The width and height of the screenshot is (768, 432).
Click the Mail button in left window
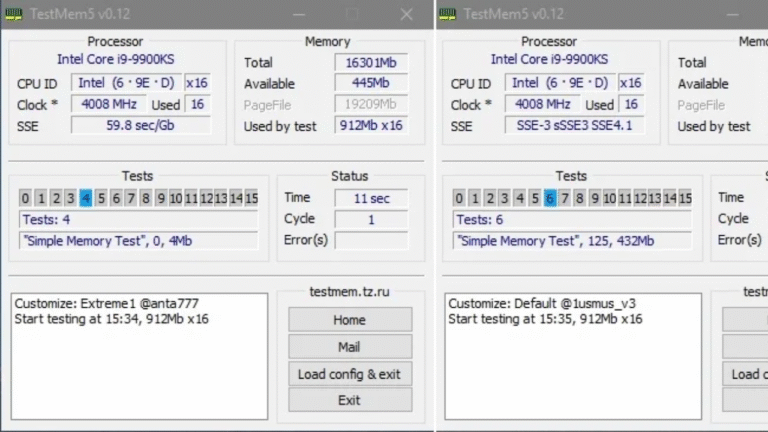coord(350,347)
